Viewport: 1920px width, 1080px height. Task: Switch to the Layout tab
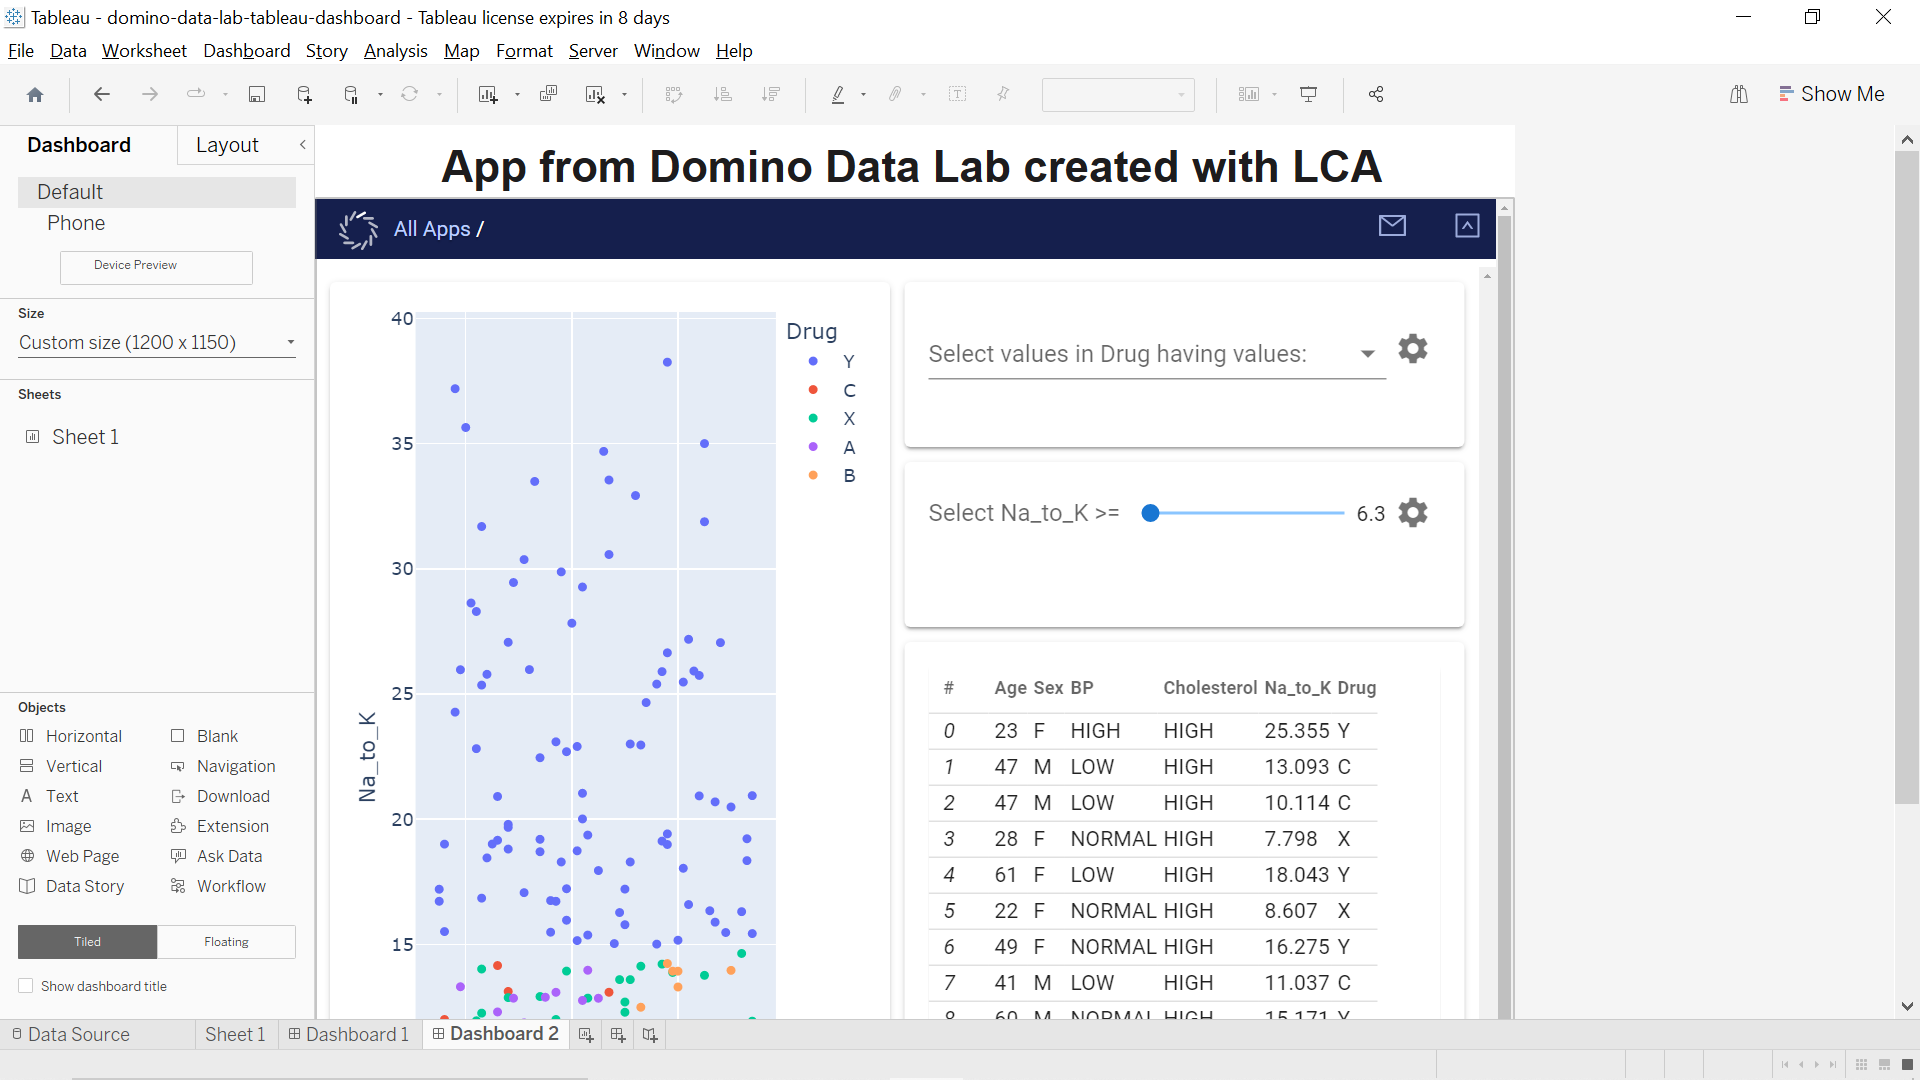coord(227,145)
